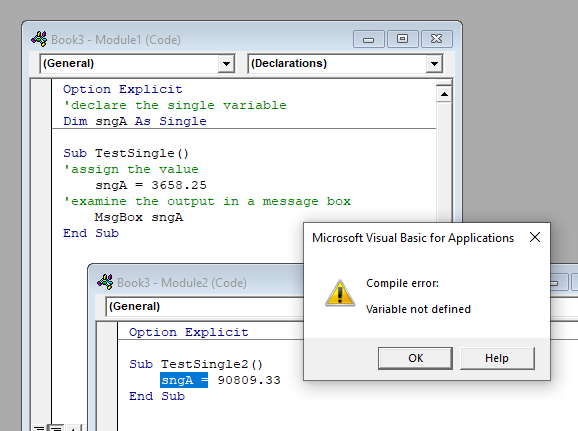The height and width of the screenshot is (431, 578).
Task: Open the Module2 (General) object box
Action: [x=205, y=306]
